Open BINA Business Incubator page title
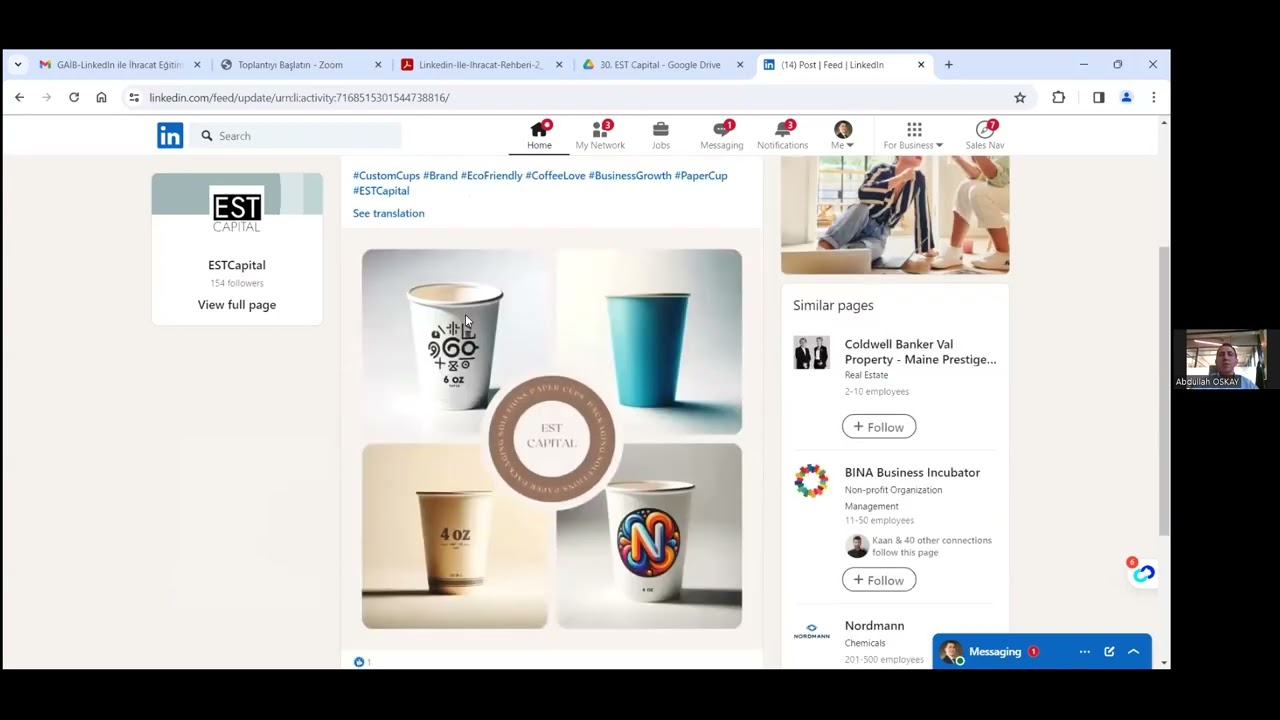The image size is (1280, 720). tap(912, 472)
